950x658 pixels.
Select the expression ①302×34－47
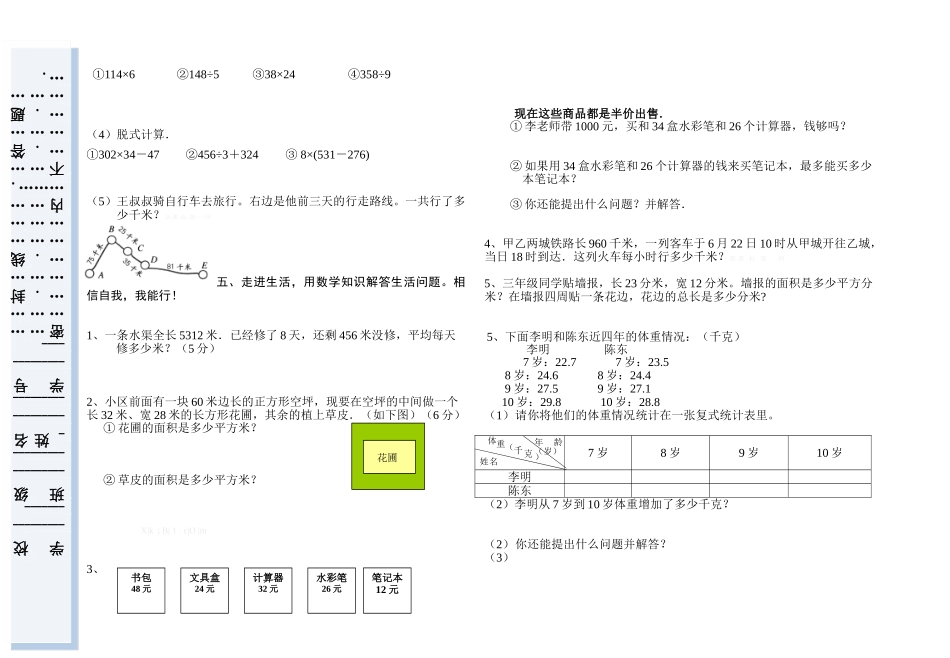[x=124, y=155]
